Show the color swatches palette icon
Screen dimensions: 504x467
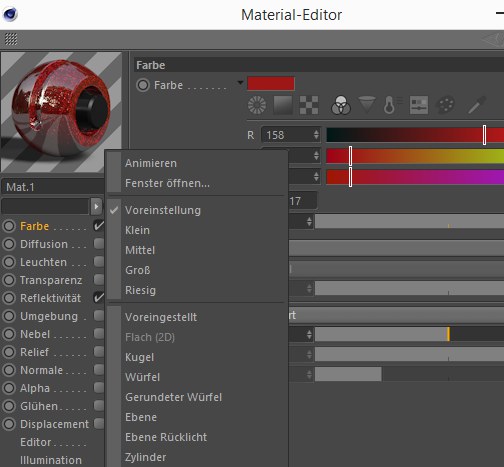click(x=445, y=105)
